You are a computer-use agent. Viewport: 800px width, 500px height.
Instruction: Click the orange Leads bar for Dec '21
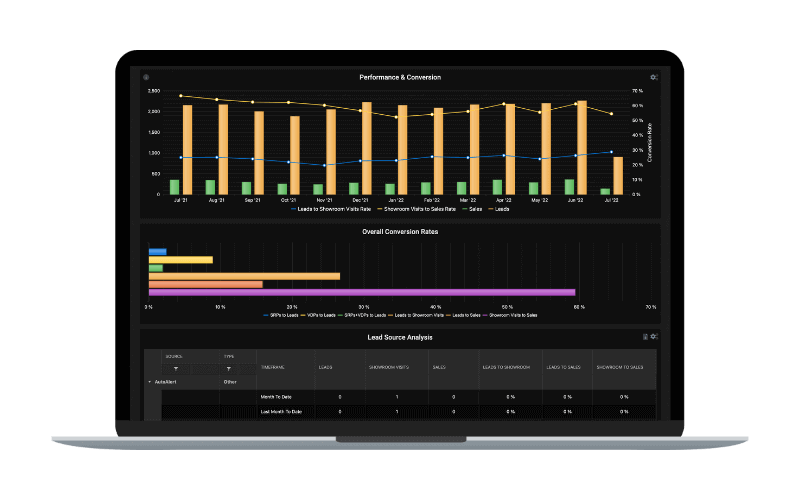coord(367,148)
